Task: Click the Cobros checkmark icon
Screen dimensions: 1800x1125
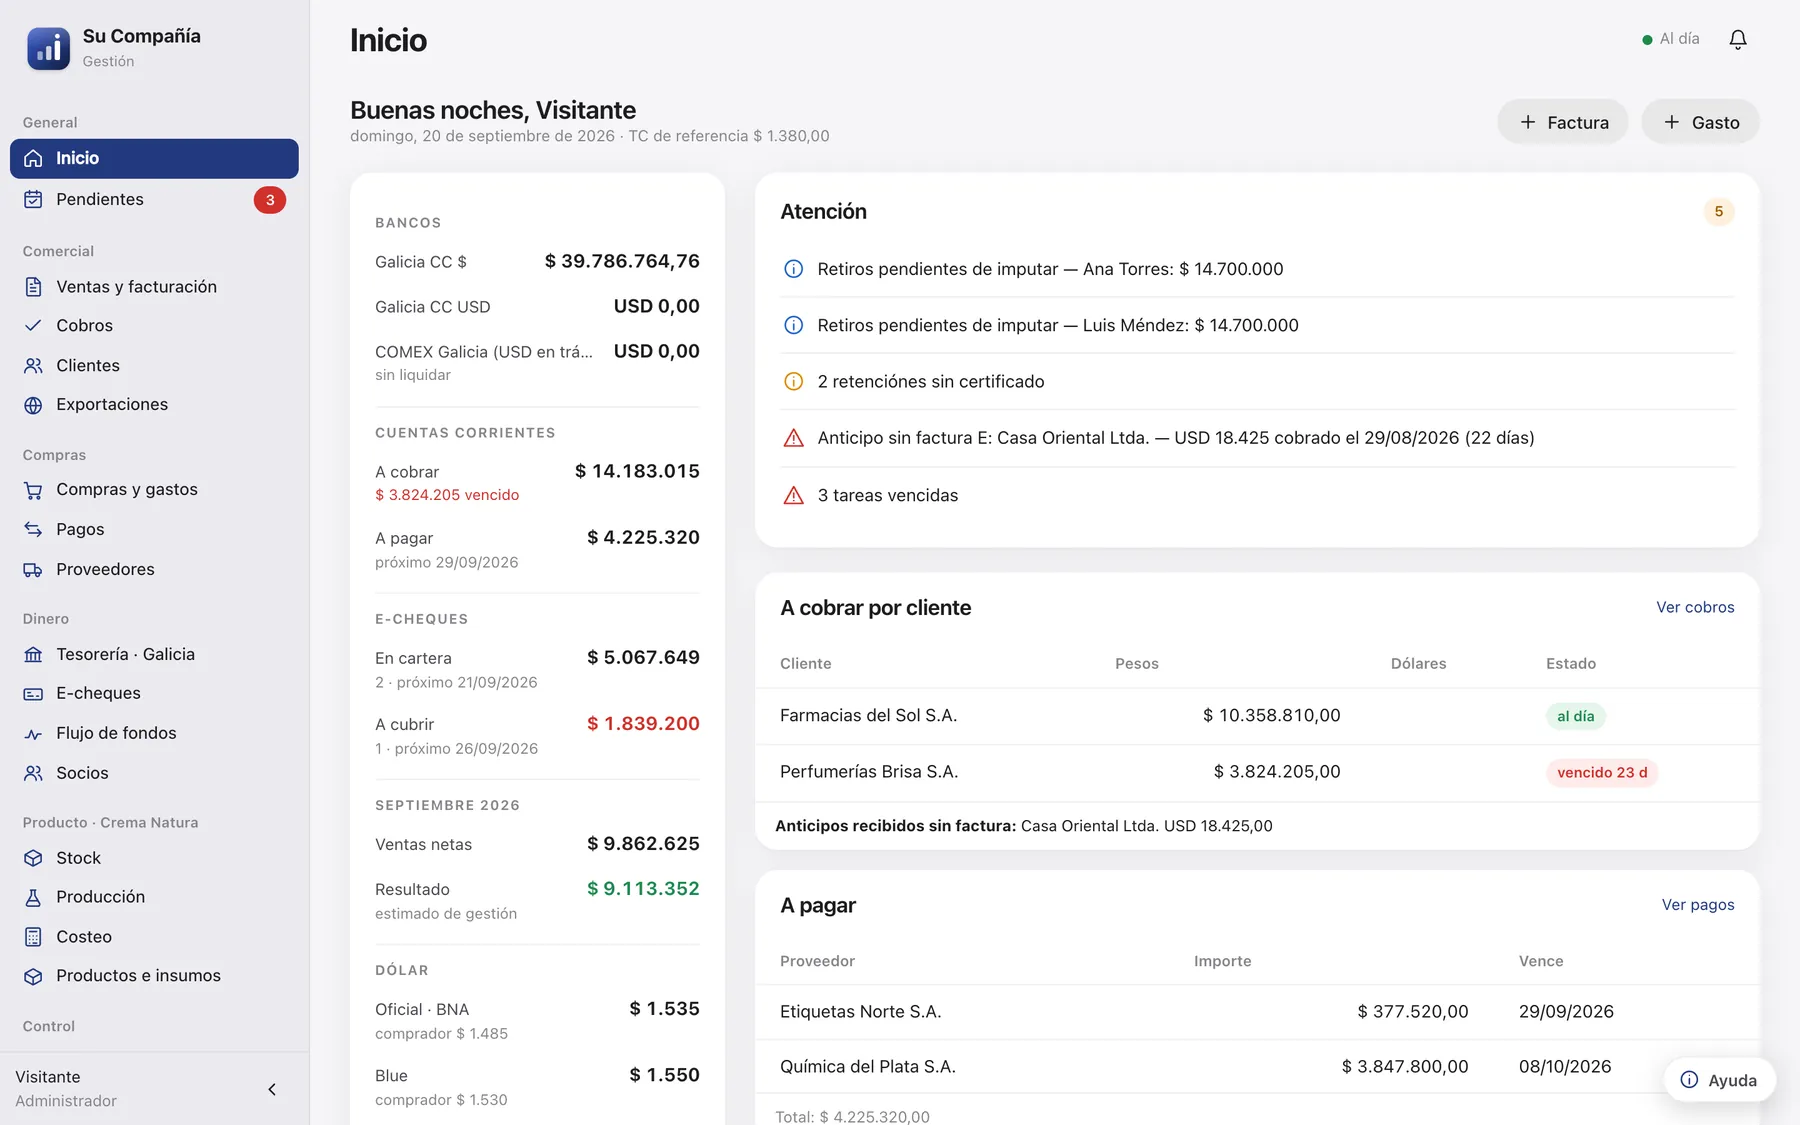Action: pos(33,326)
